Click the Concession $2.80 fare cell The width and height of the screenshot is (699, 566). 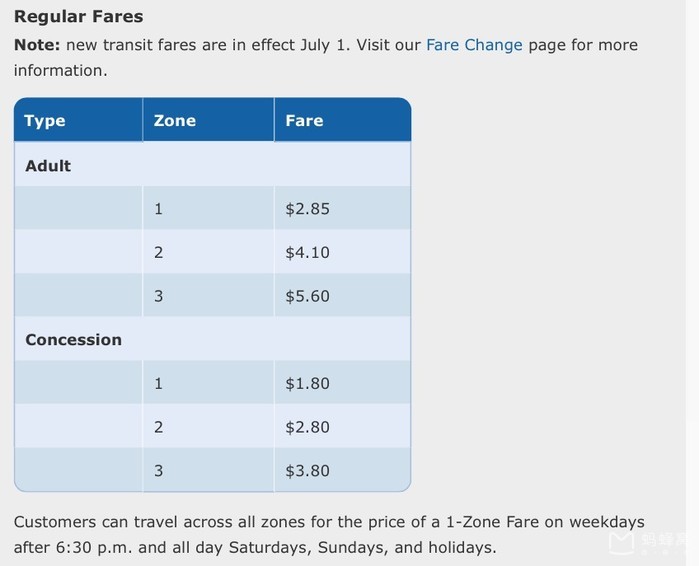307,427
